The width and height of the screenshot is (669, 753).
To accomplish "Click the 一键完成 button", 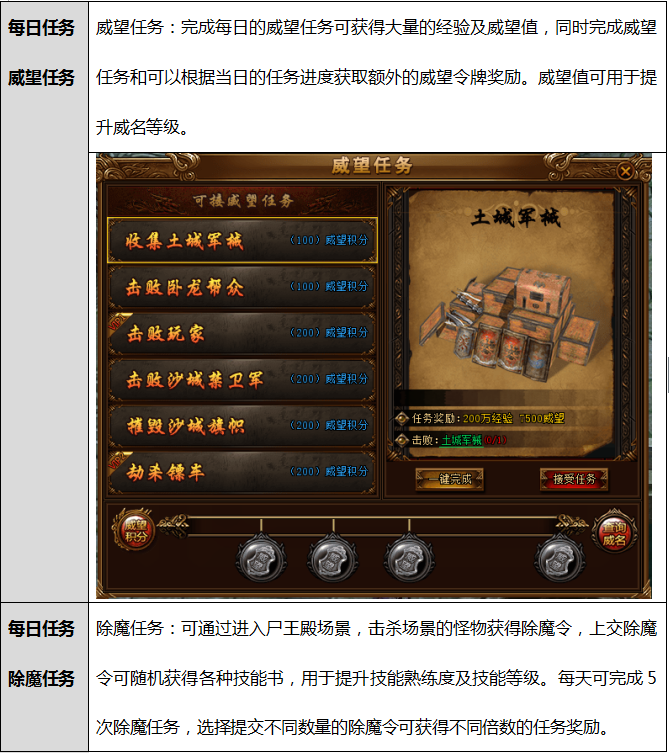I will click(x=450, y=479).
